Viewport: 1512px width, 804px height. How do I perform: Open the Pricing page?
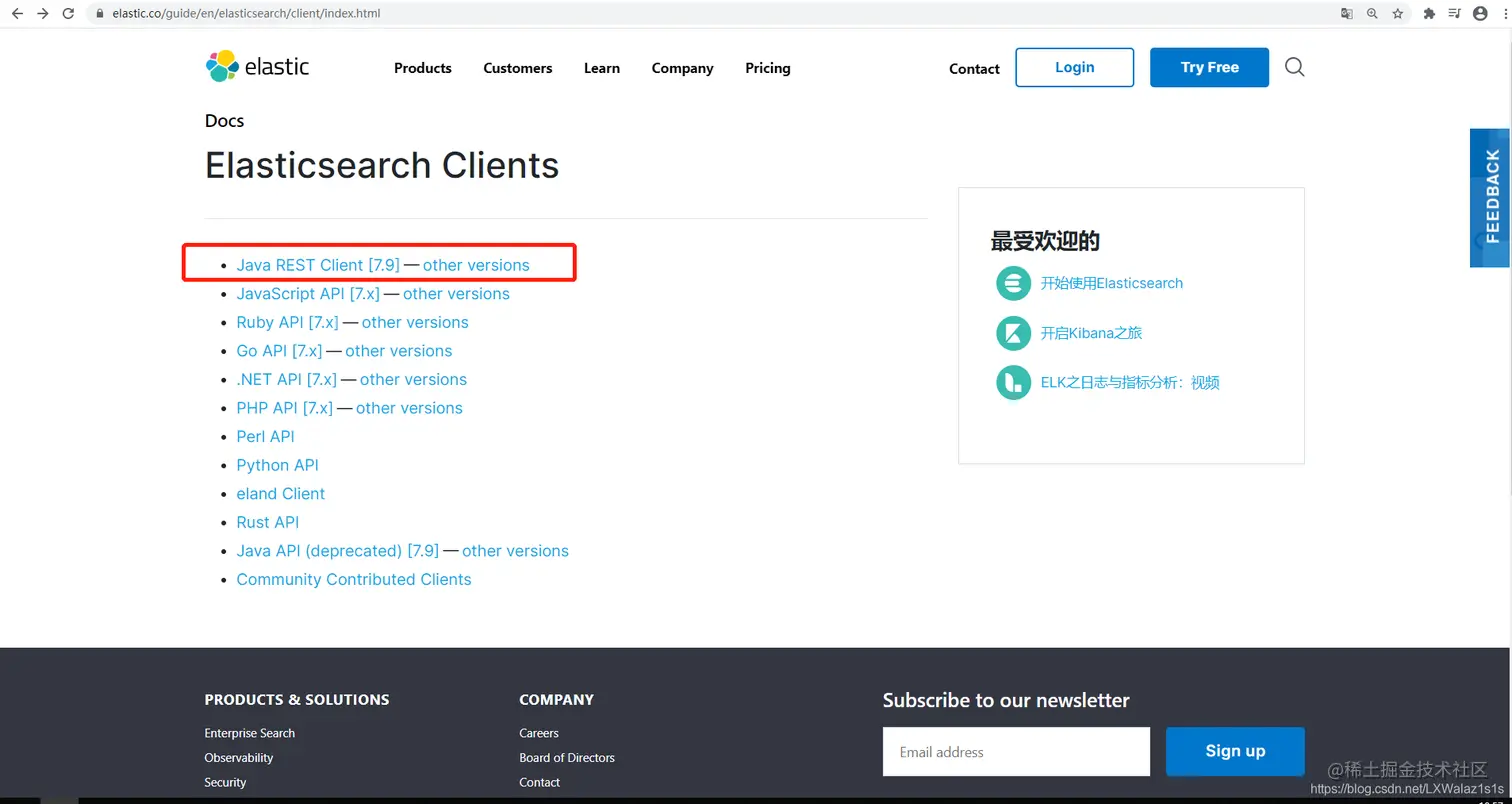[x=768, y=68]
